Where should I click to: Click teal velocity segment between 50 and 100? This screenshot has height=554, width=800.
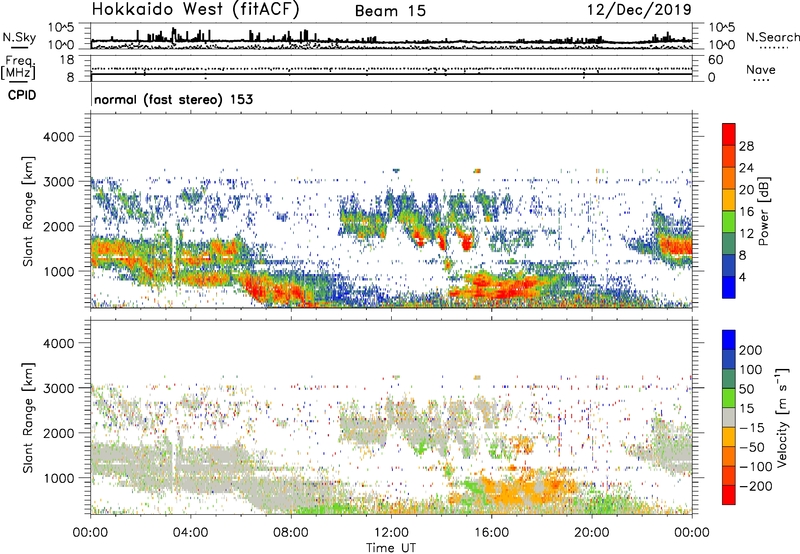pos(729,379)
